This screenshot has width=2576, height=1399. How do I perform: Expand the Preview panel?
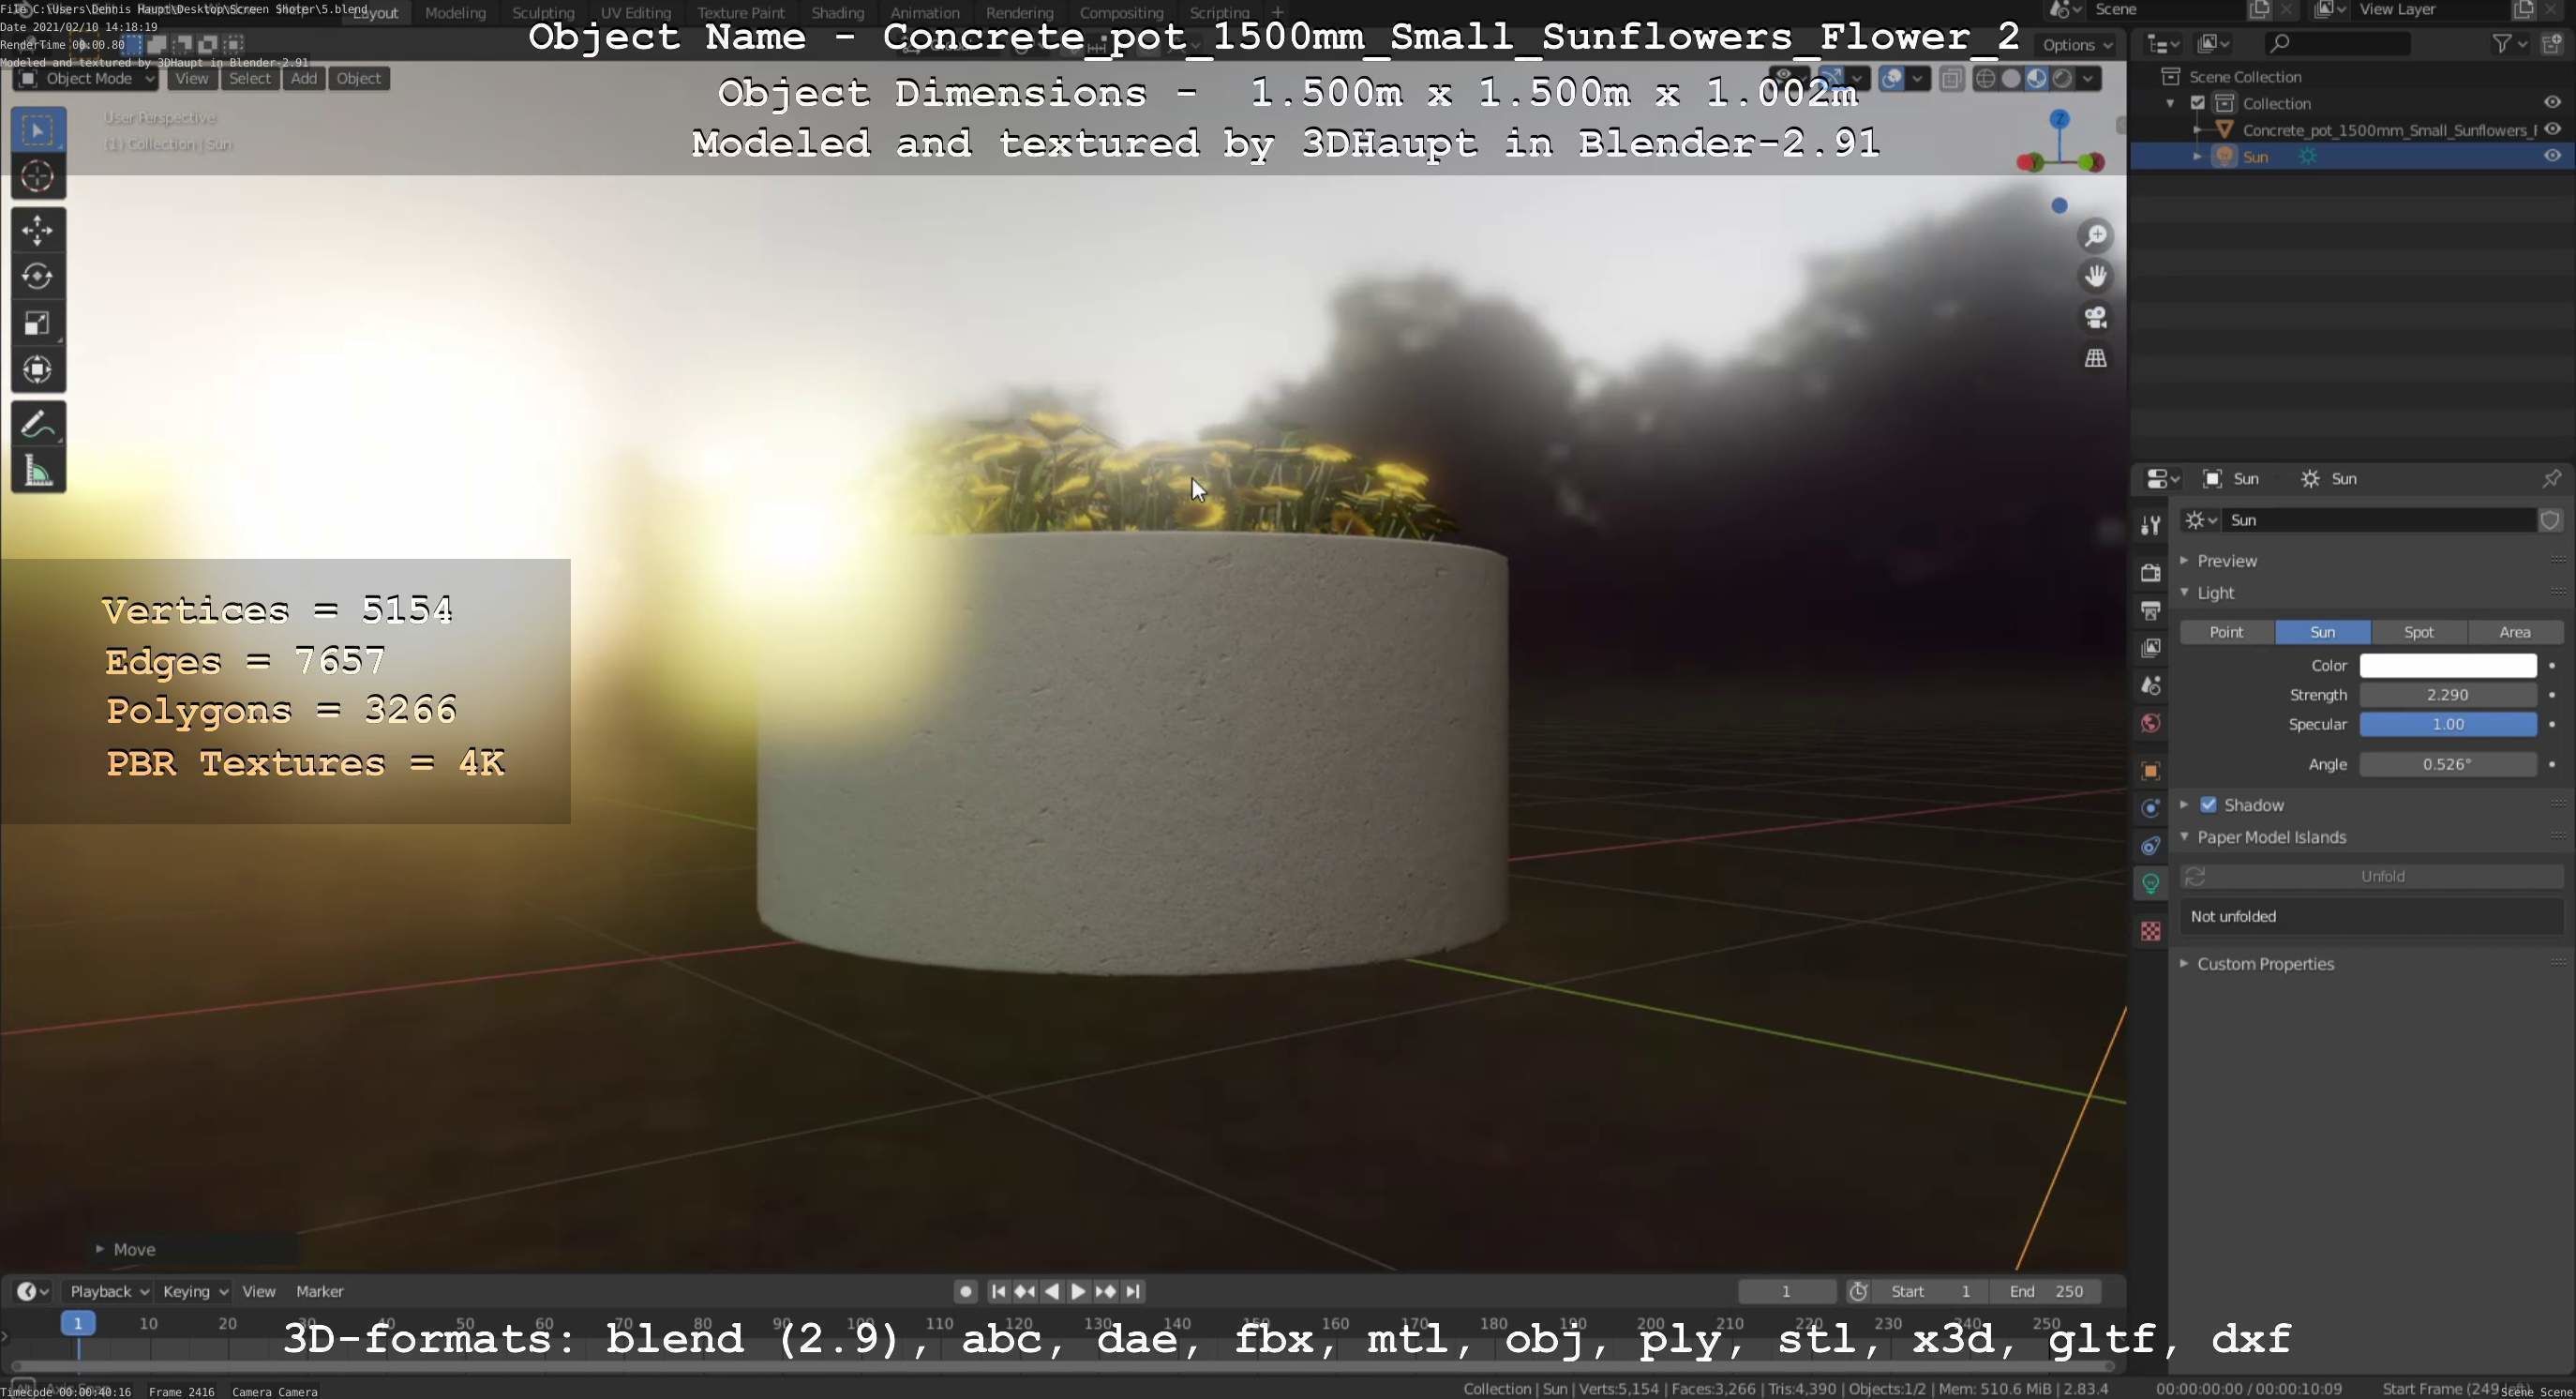2227,561
